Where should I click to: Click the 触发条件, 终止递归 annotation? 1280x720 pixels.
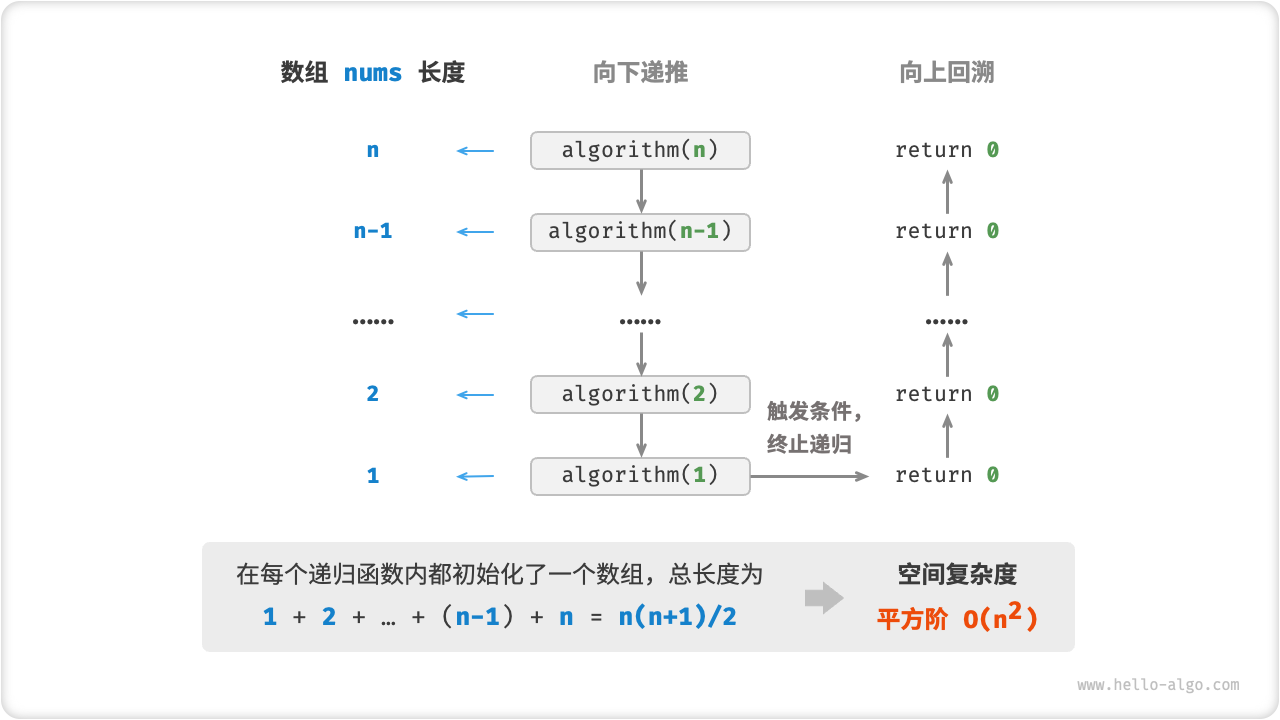point(814,428)
